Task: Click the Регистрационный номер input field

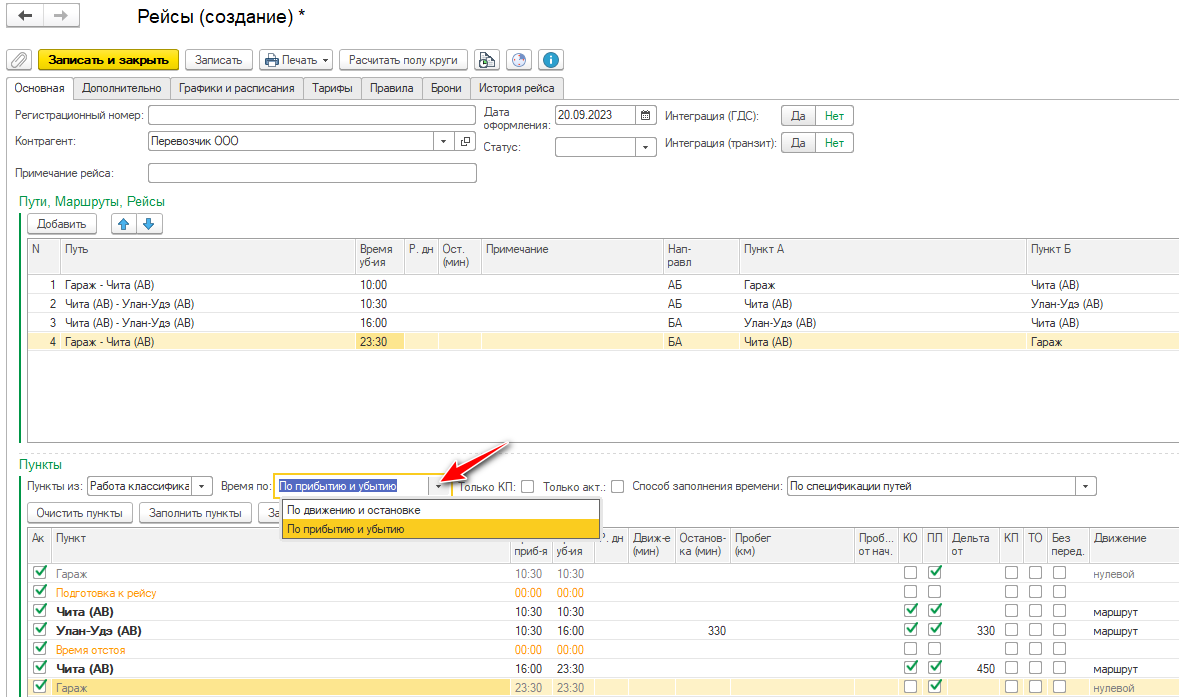Action: [312, 115]
